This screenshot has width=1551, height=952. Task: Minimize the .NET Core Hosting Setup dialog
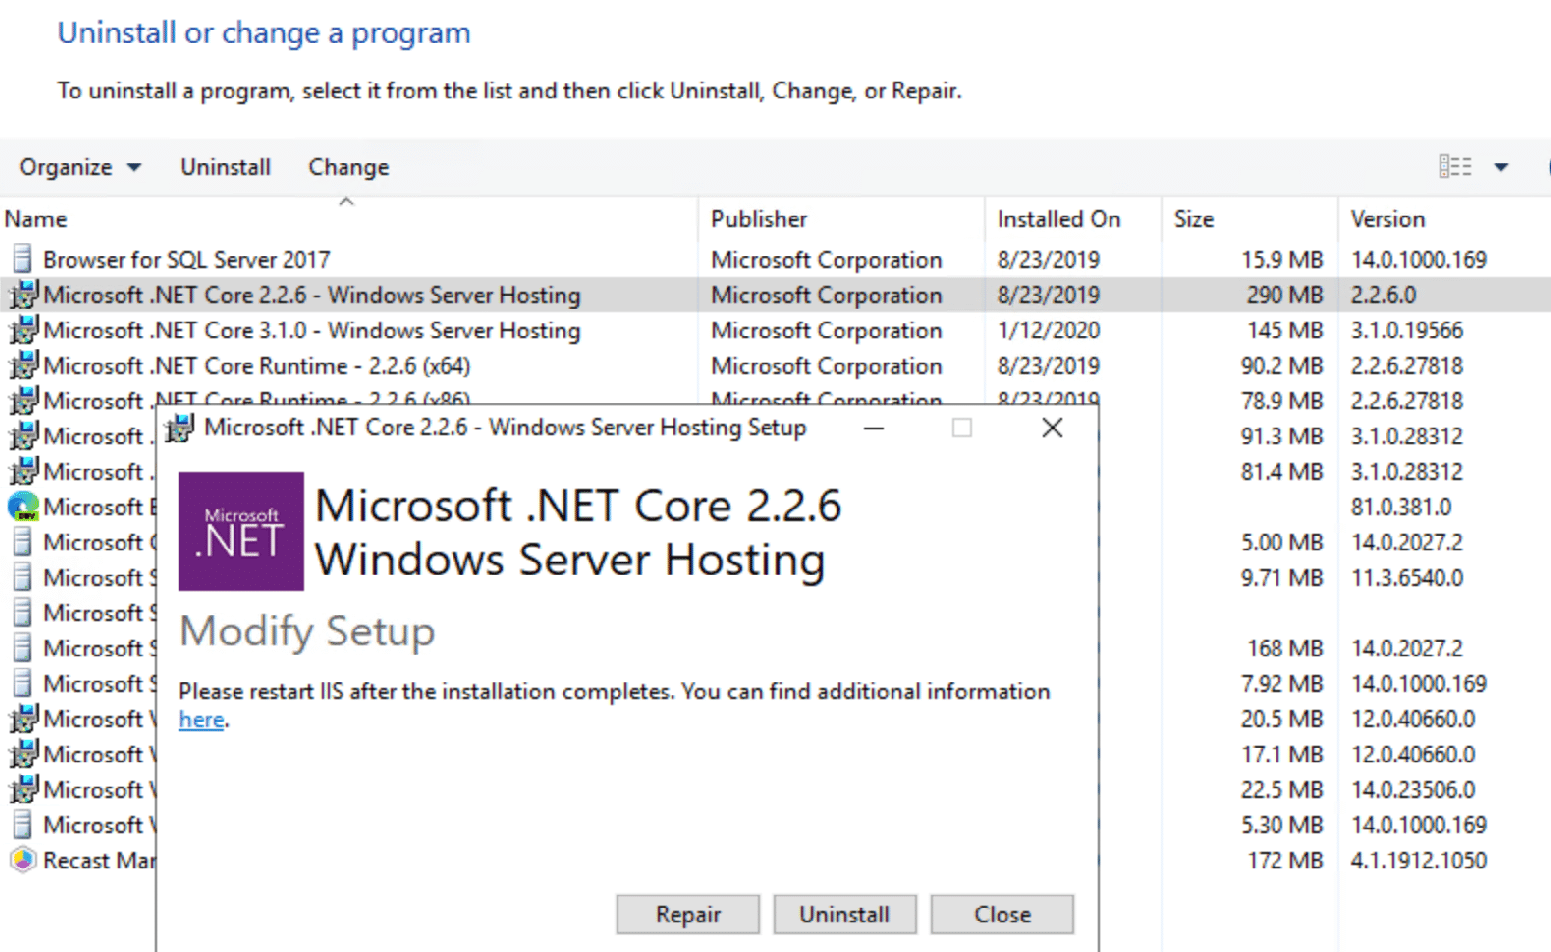[x=874, y=428]
